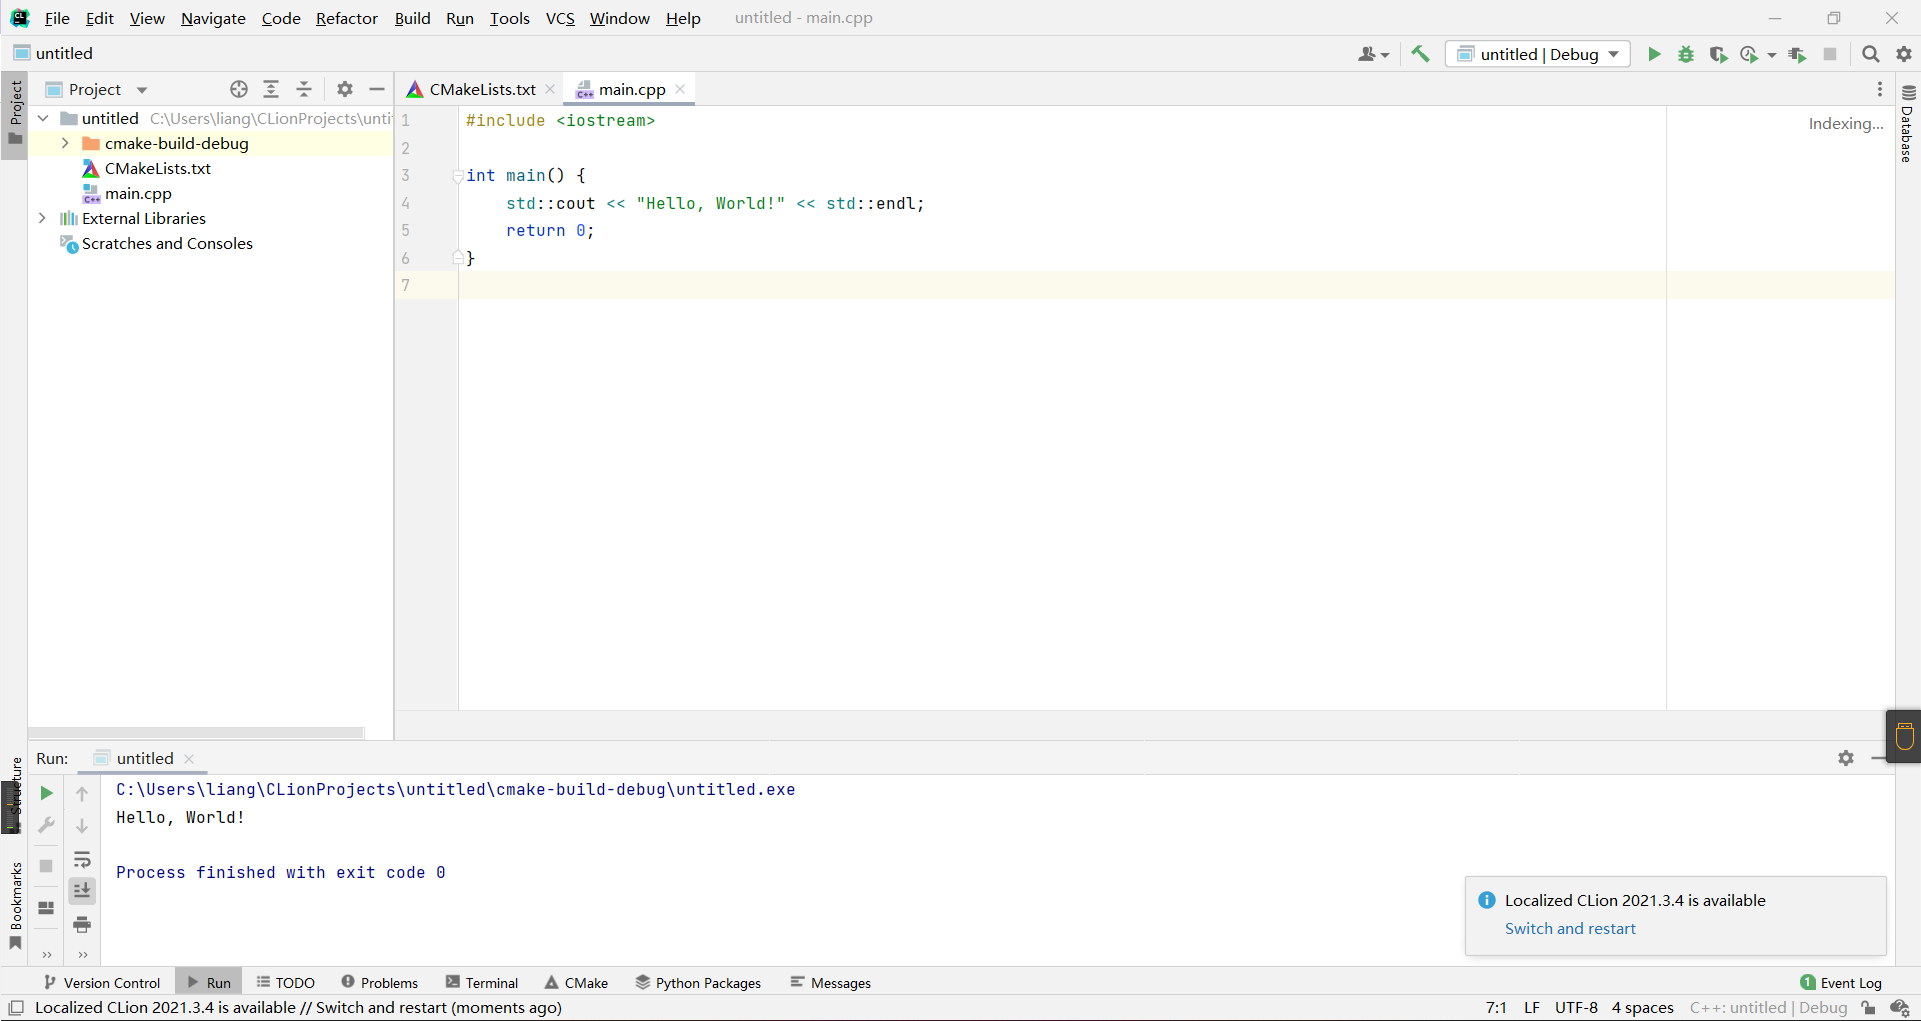Viewport: 1921px width, 1021px height.
Task: Toggle the Bookmarks side tool window
Action: [14, 906]
